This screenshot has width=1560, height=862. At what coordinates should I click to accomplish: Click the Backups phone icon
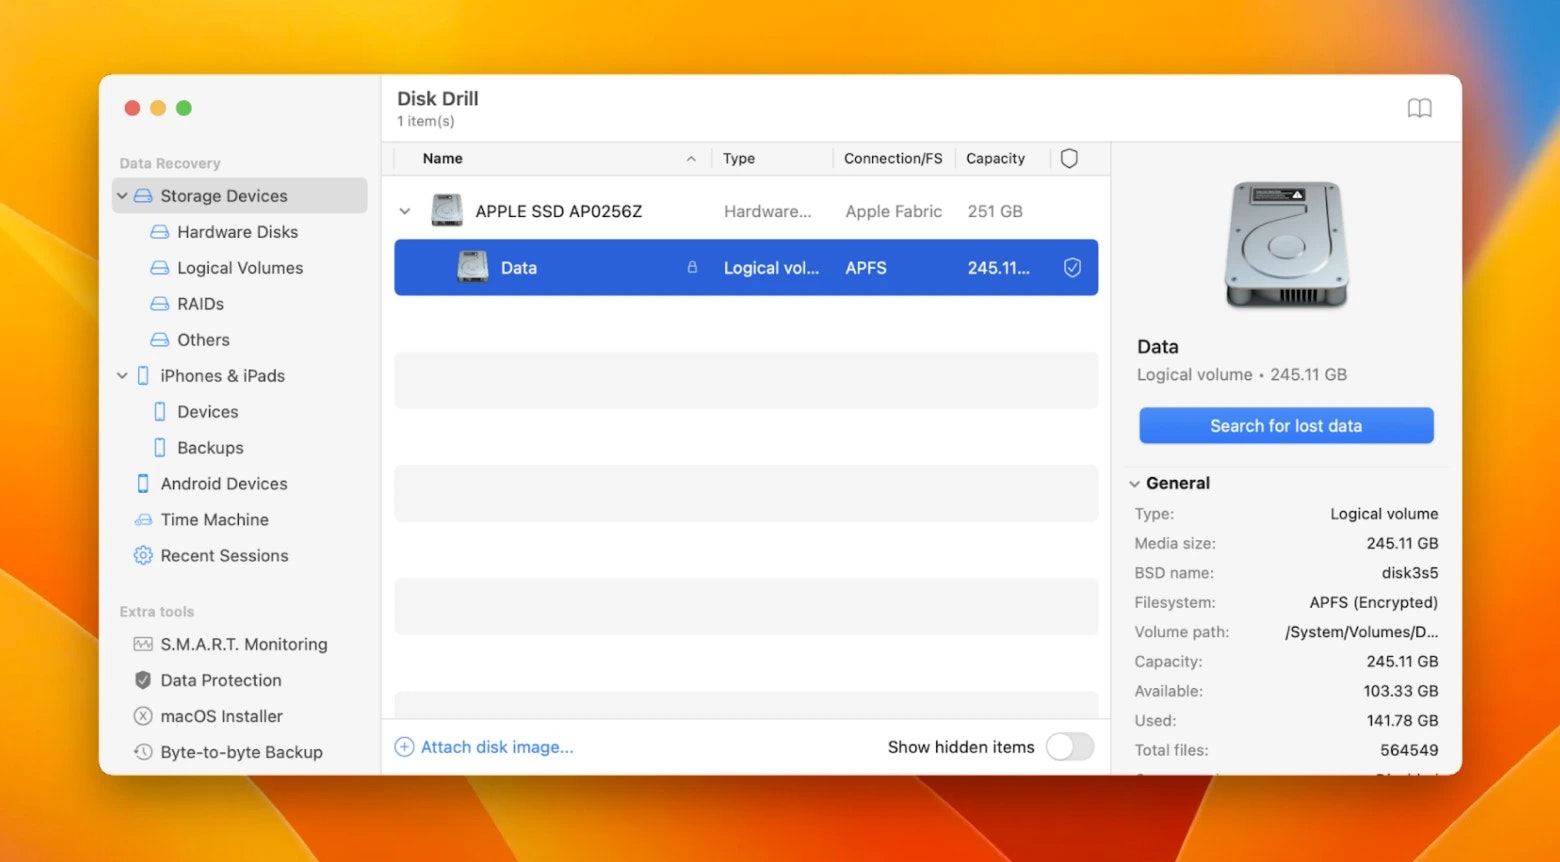[160, 448]
